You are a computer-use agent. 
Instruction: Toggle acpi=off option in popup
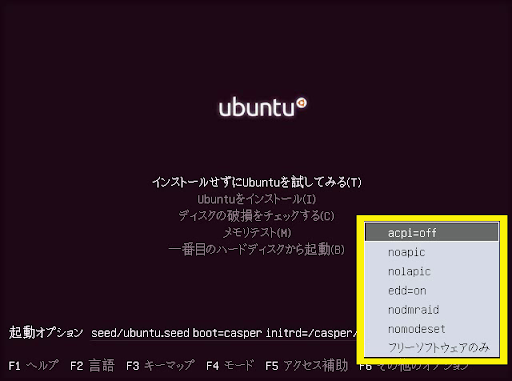432,232
